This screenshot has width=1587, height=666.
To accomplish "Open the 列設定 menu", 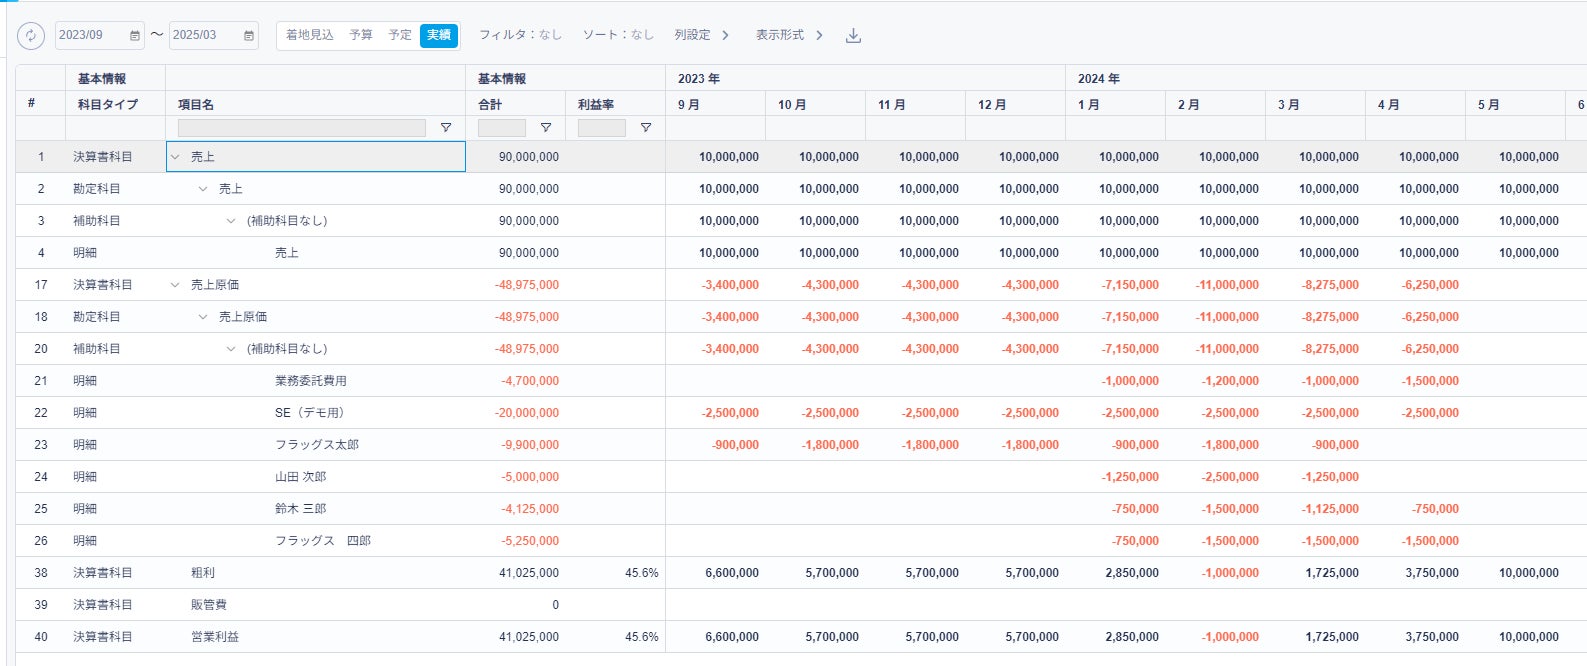I will point(701,35).
